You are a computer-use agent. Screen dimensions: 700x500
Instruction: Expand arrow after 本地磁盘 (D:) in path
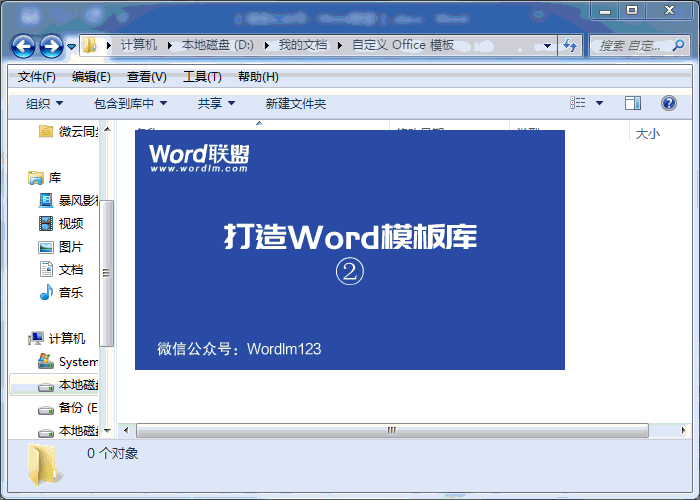click(267, 46)
